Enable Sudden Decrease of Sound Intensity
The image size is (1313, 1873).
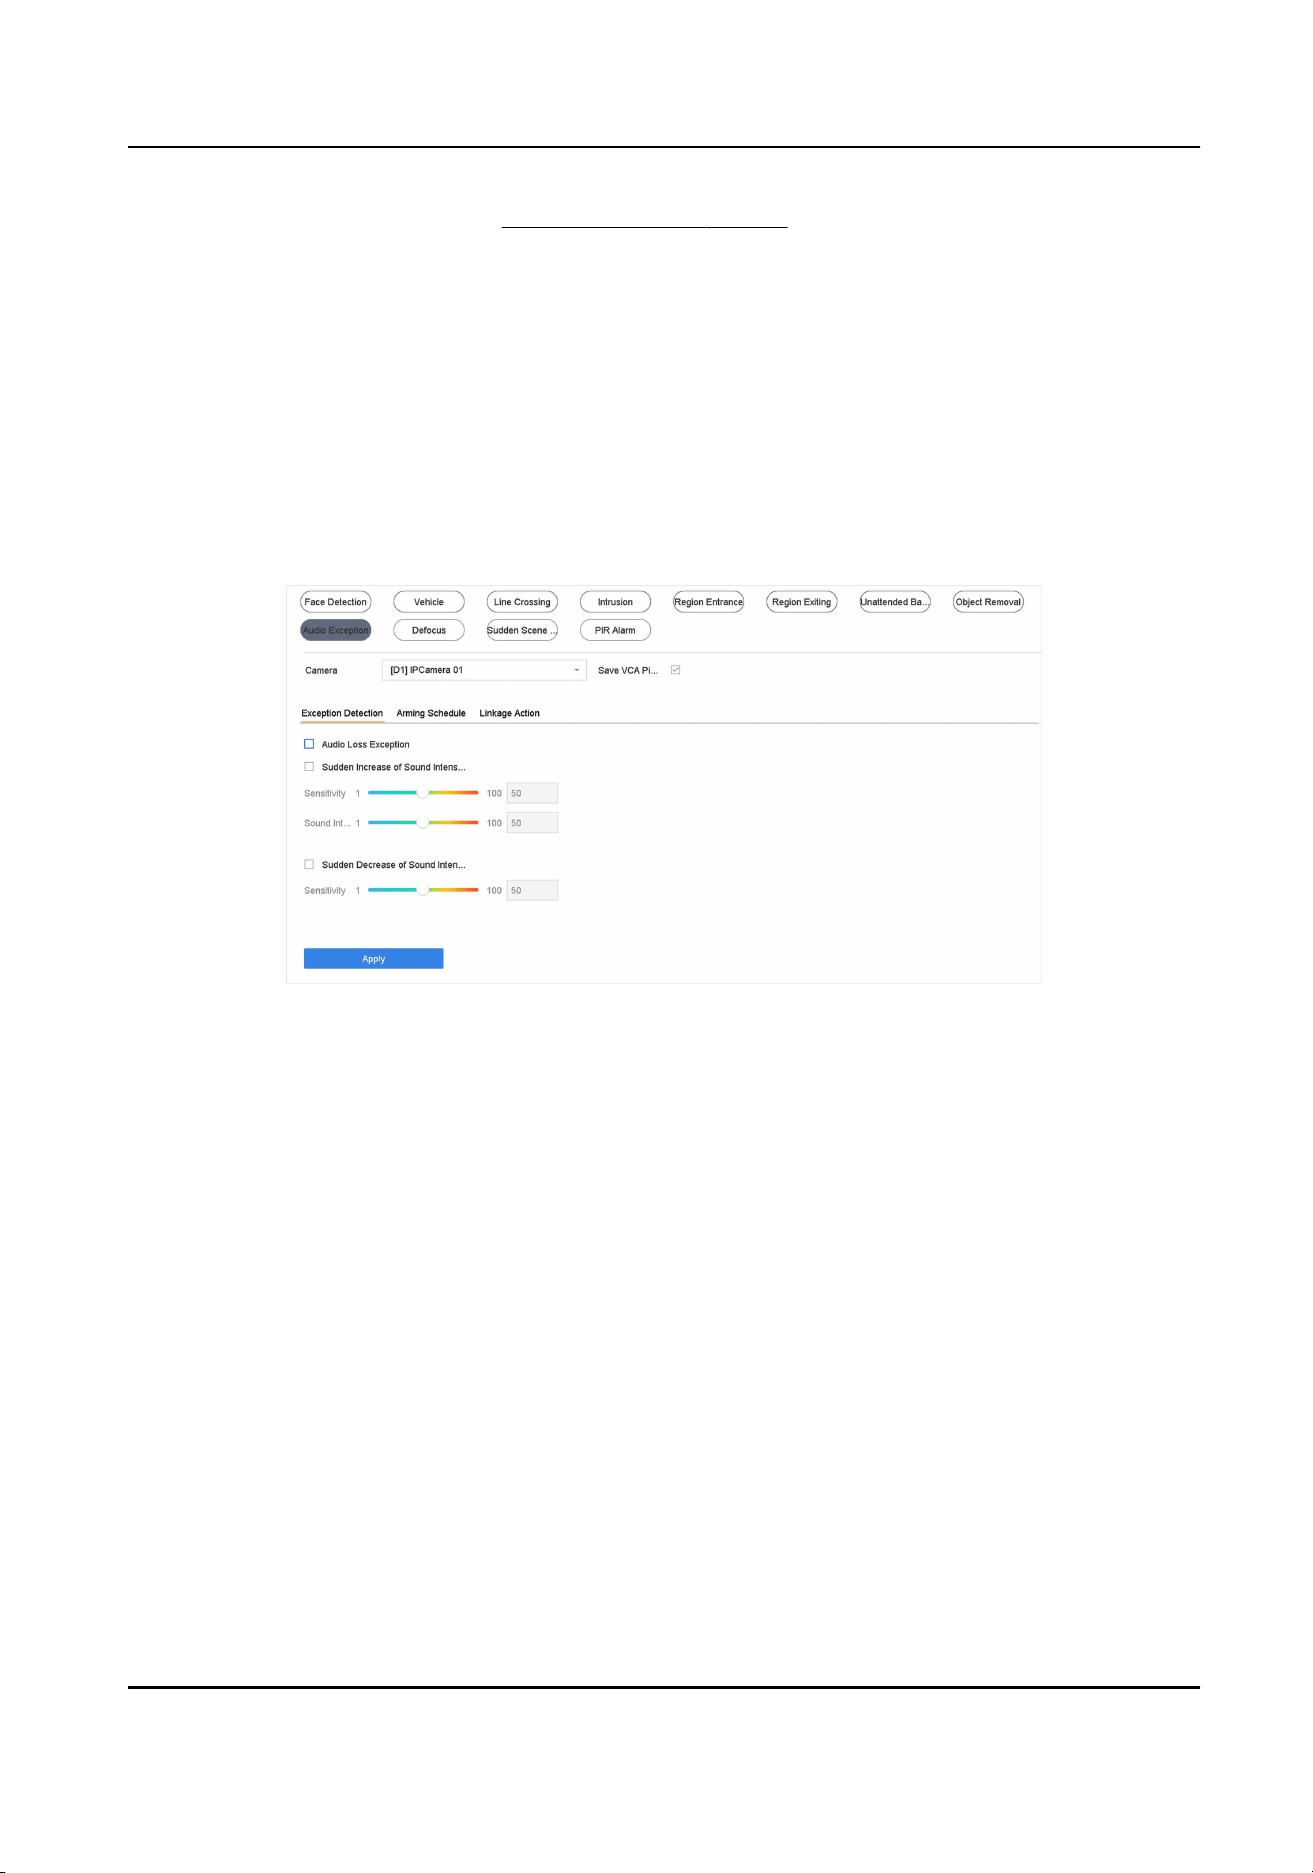pos(309,864)
